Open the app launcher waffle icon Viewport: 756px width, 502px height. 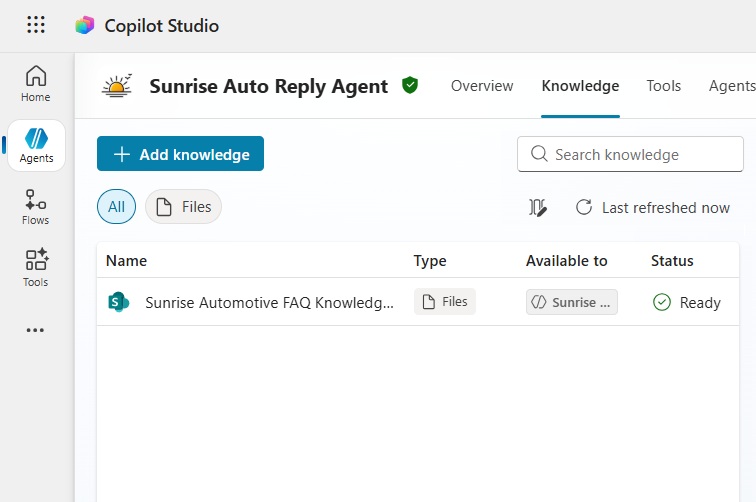36,26
